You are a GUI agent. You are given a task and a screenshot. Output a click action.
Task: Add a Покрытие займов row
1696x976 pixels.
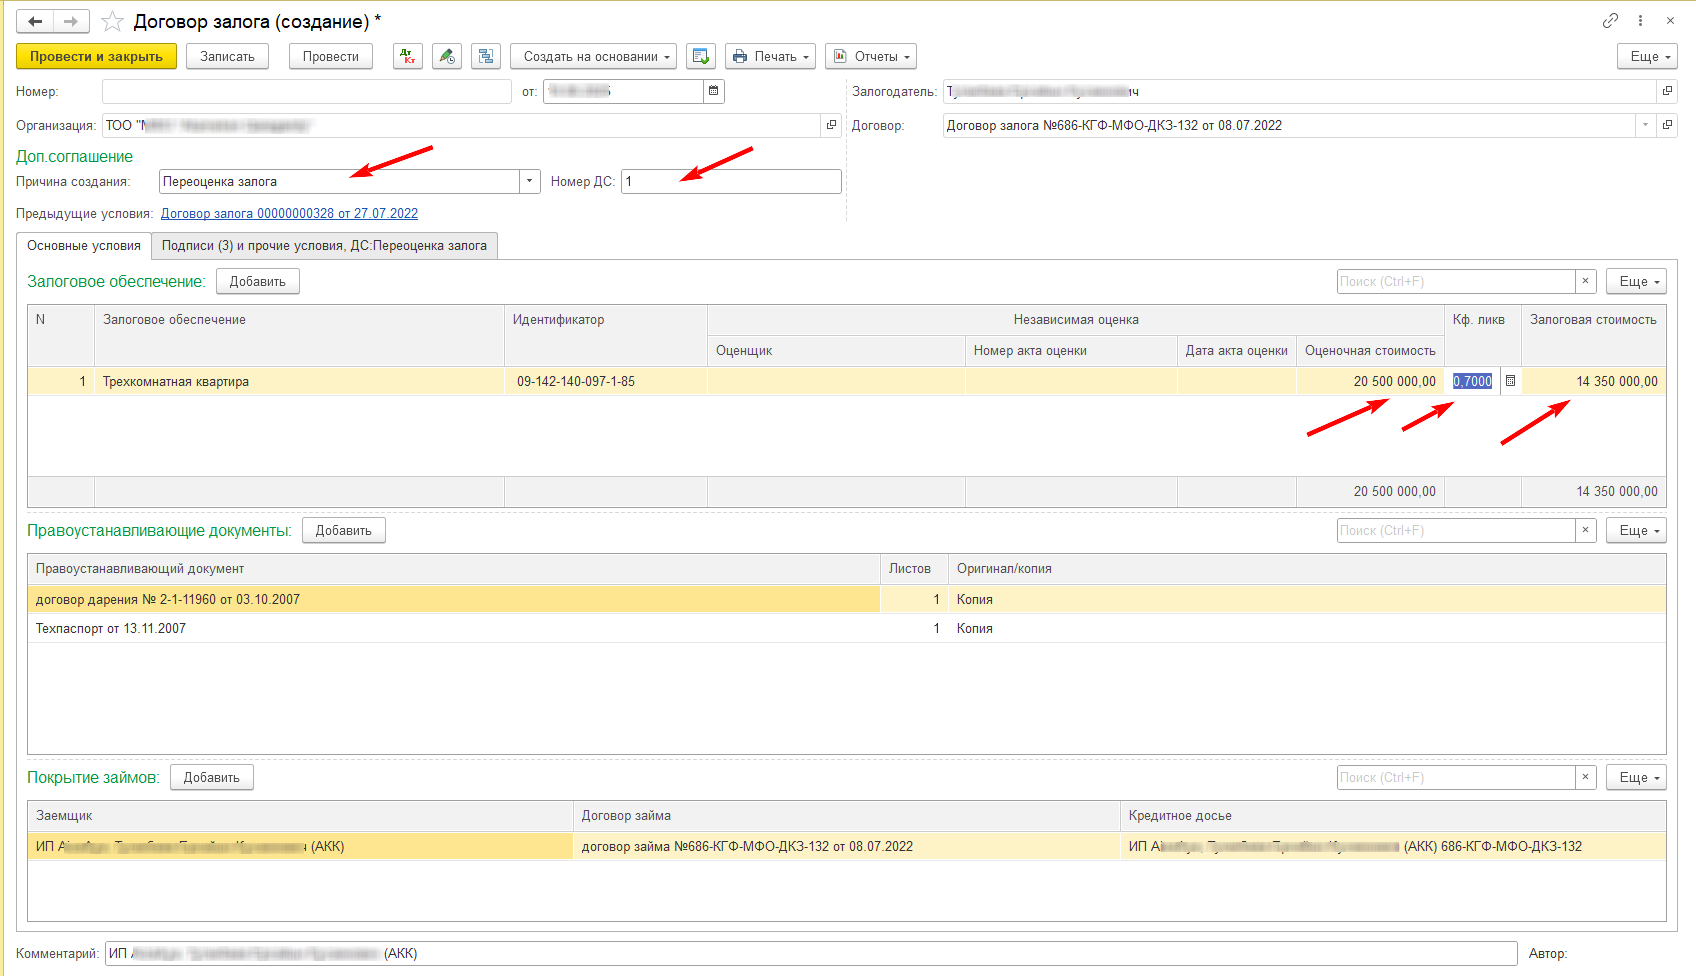pyautogui.click(x=212, y=777)
